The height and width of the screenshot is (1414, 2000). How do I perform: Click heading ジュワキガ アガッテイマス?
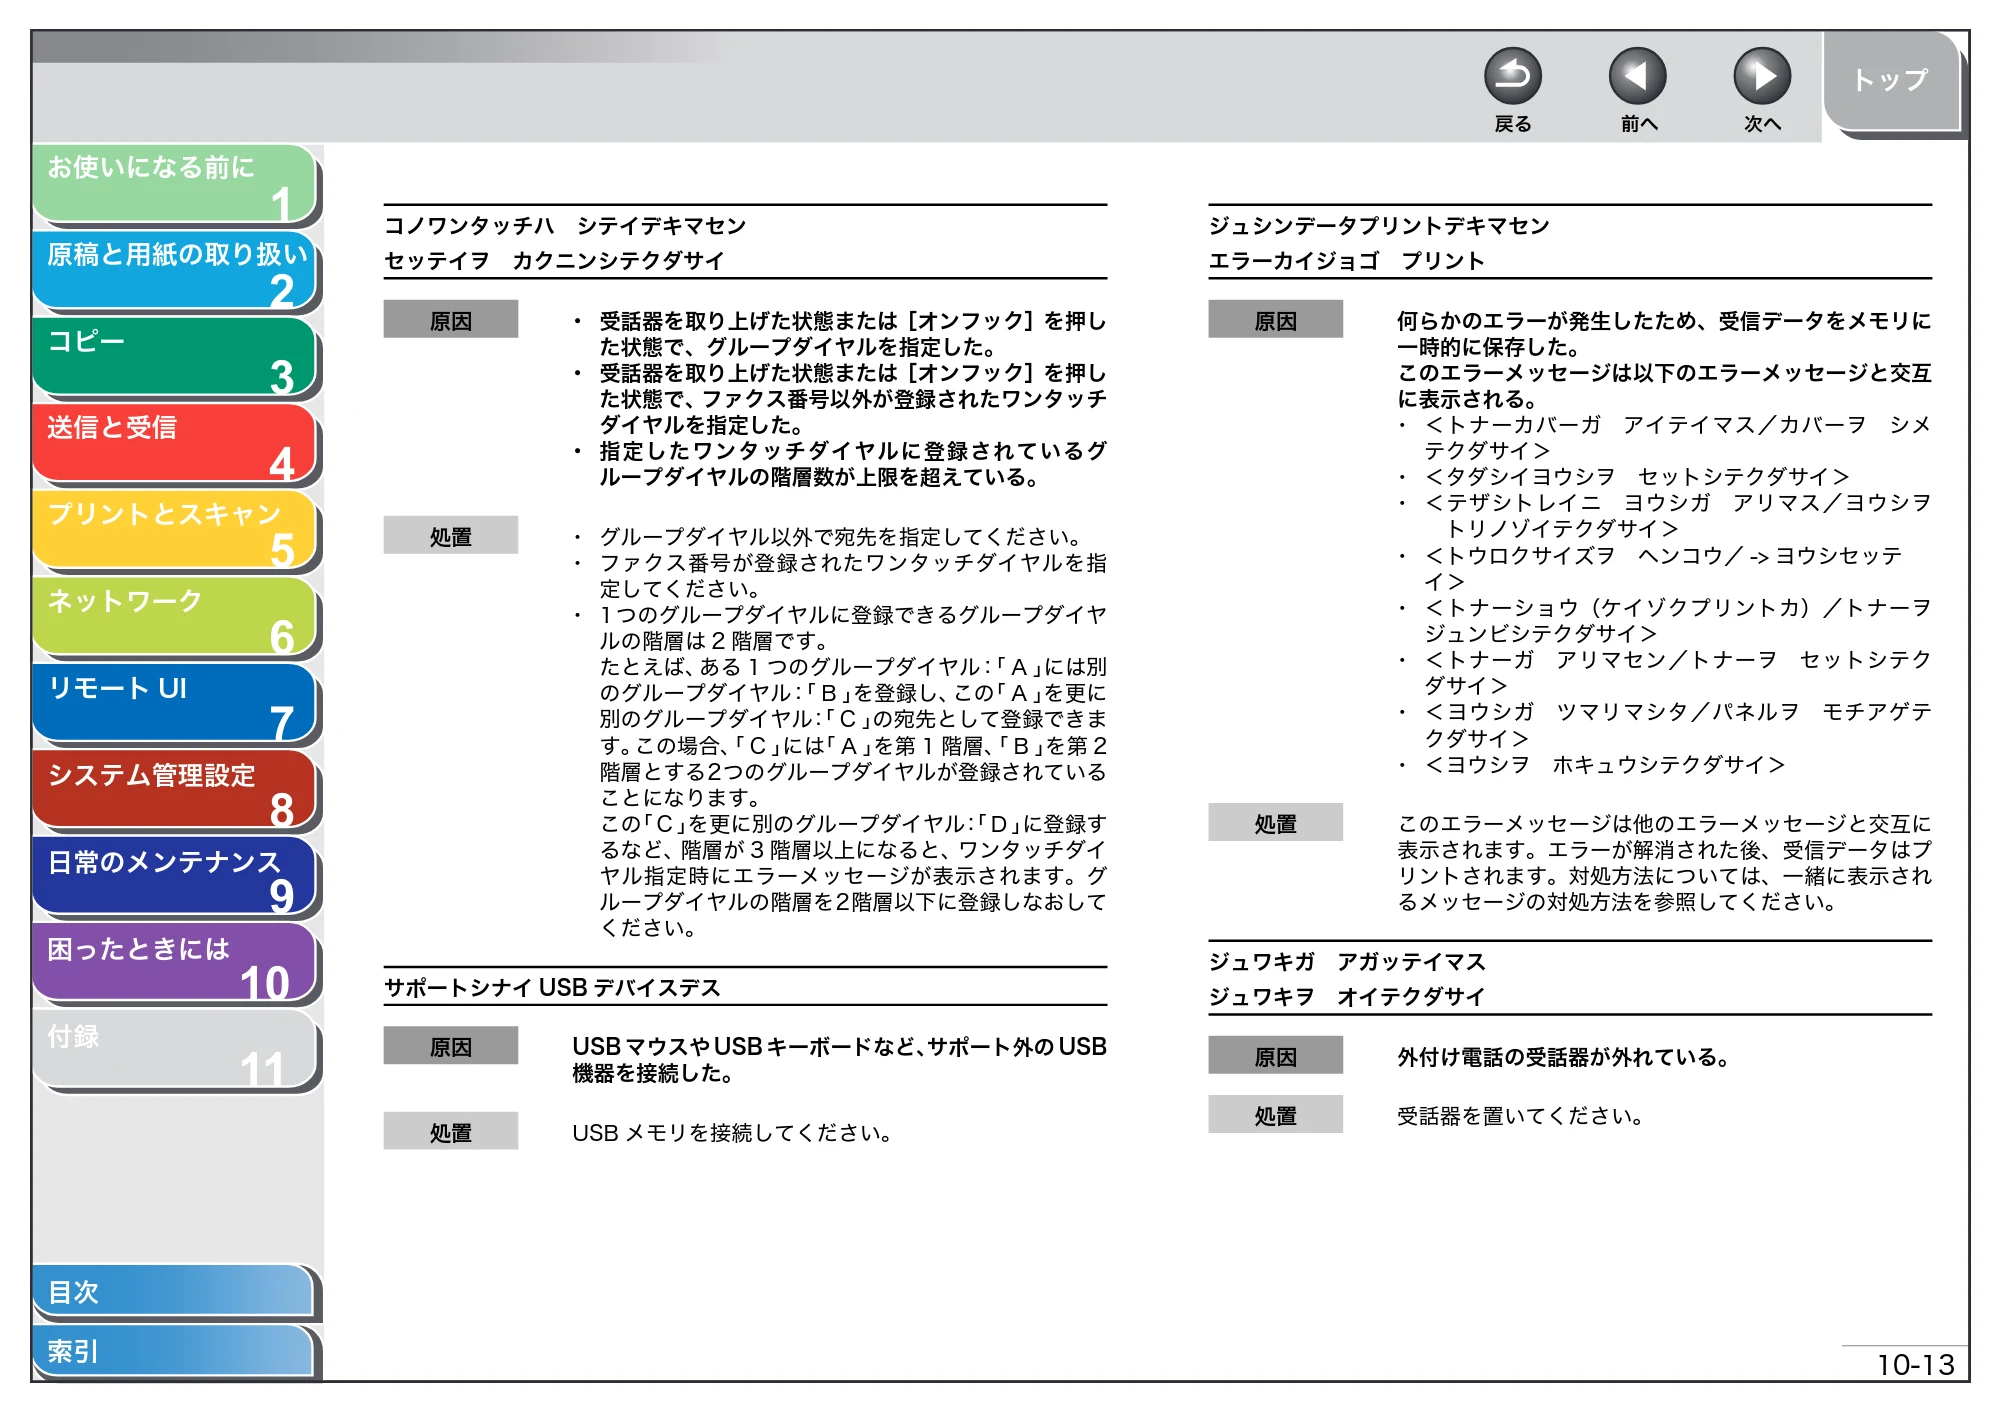[1347, 962]
